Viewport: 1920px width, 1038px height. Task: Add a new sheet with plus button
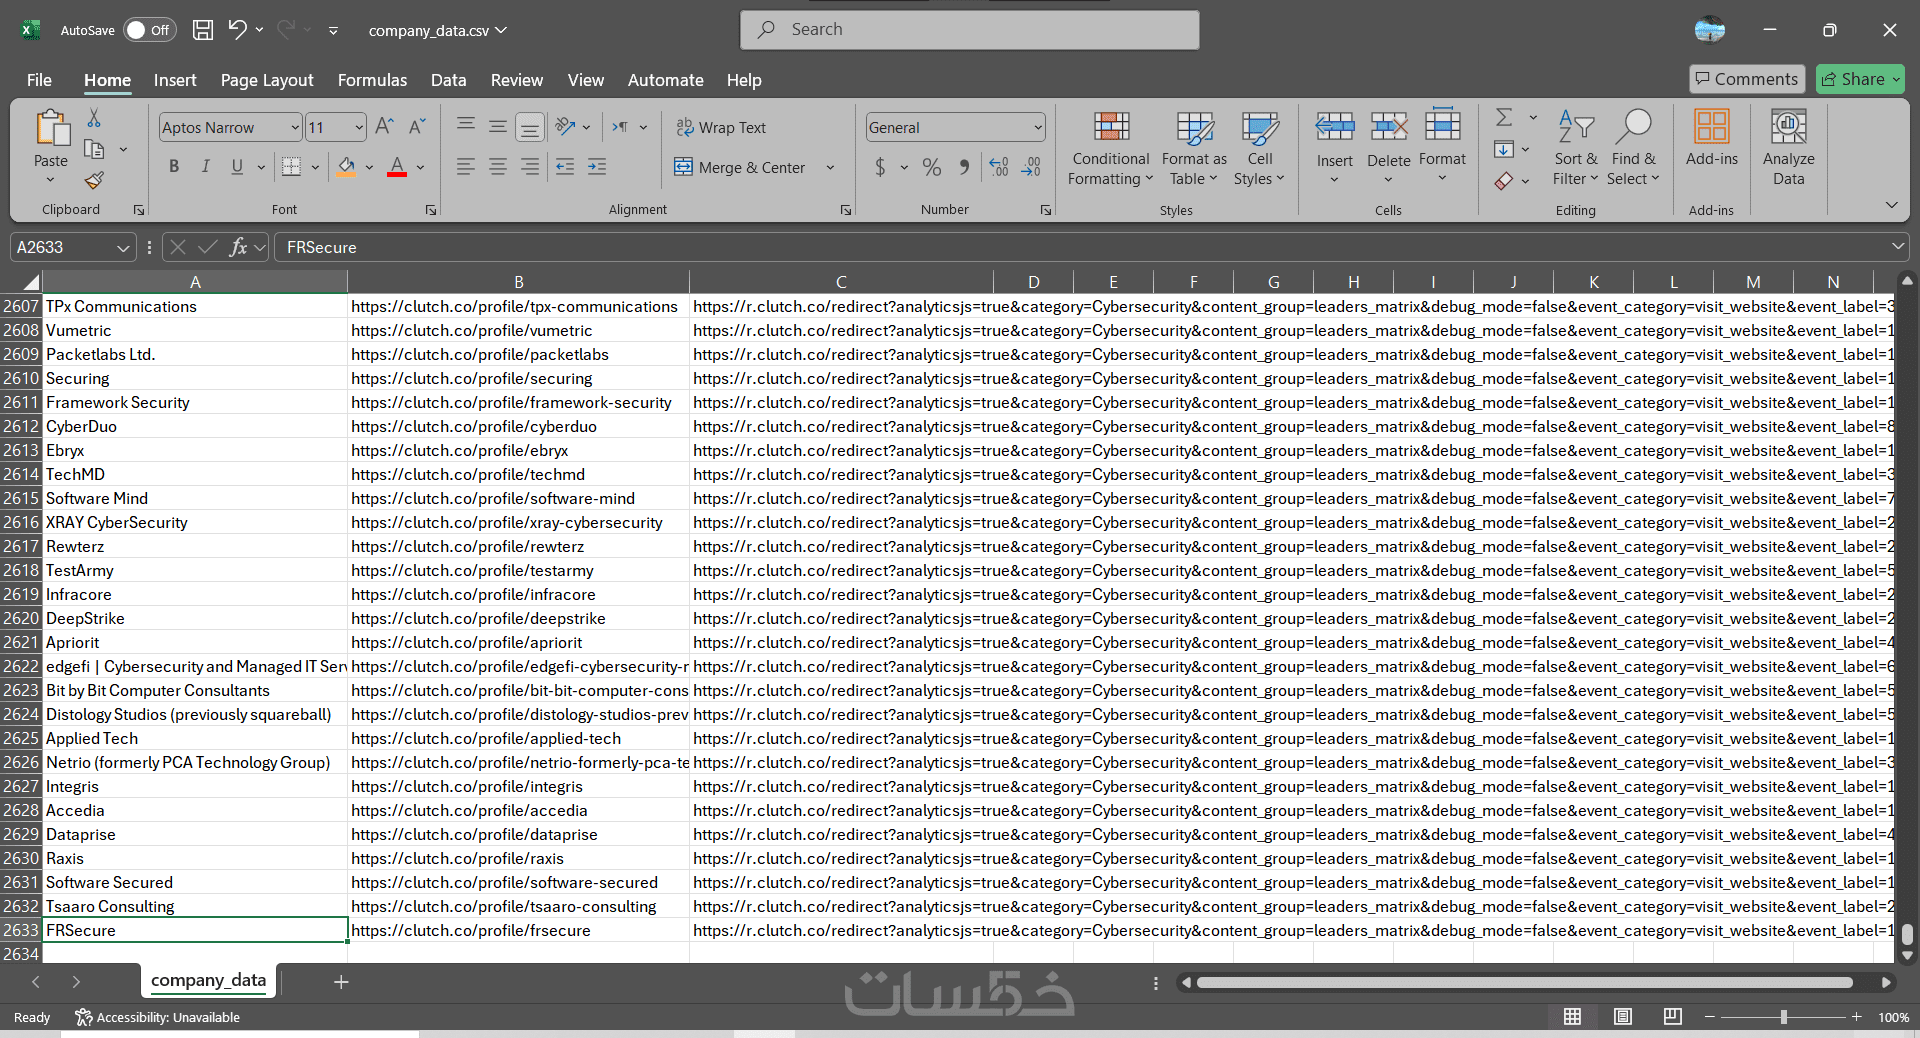pyautogui.click(x=341, y=982)
